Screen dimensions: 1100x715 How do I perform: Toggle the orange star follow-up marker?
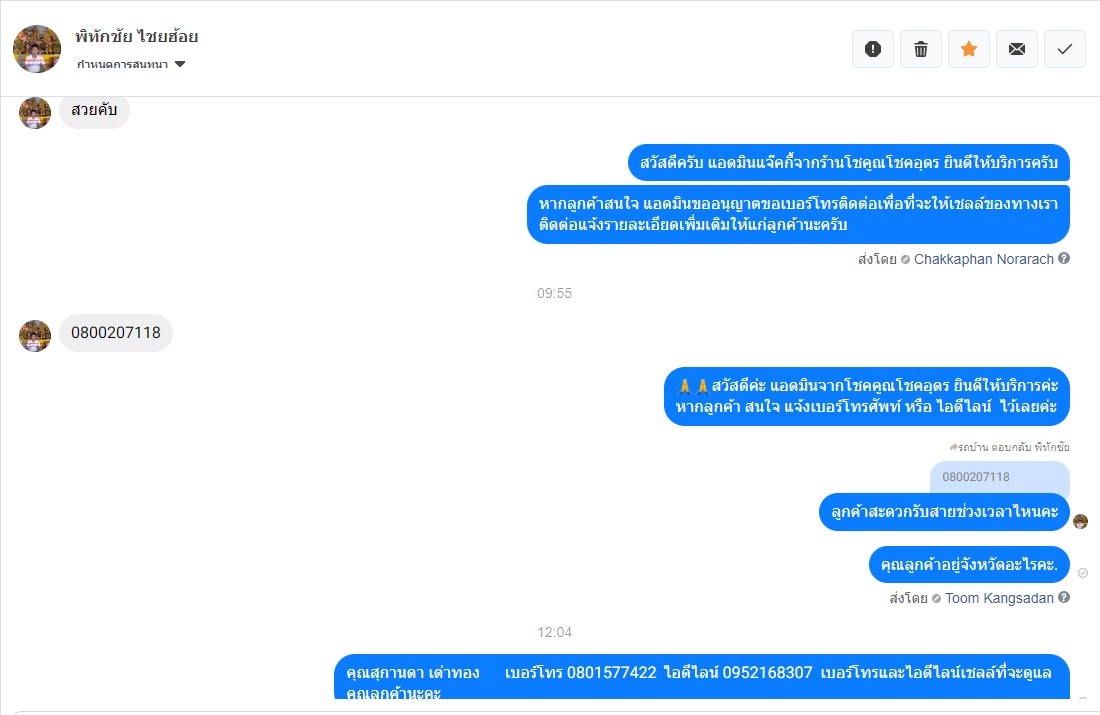click(969, 49)
